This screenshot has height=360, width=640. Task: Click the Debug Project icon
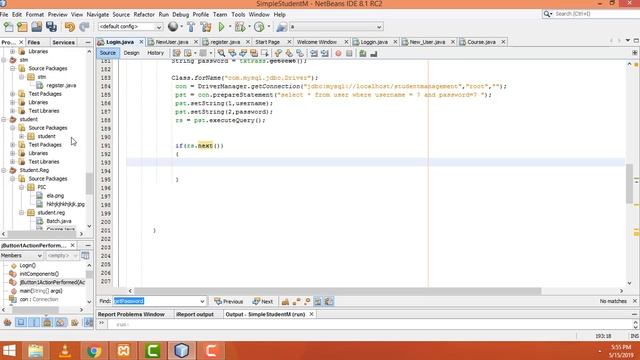[x=240, y=27]
